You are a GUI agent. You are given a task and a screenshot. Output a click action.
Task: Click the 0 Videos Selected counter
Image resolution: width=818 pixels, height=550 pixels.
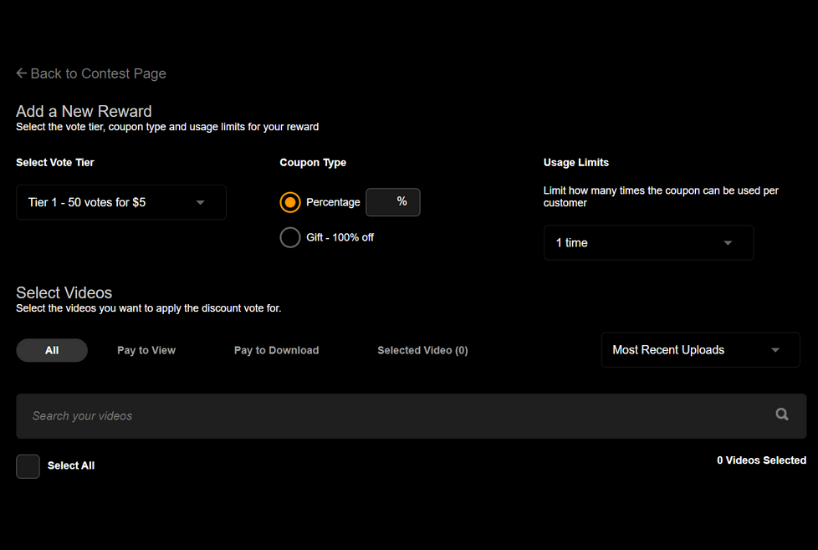[761, 460]
